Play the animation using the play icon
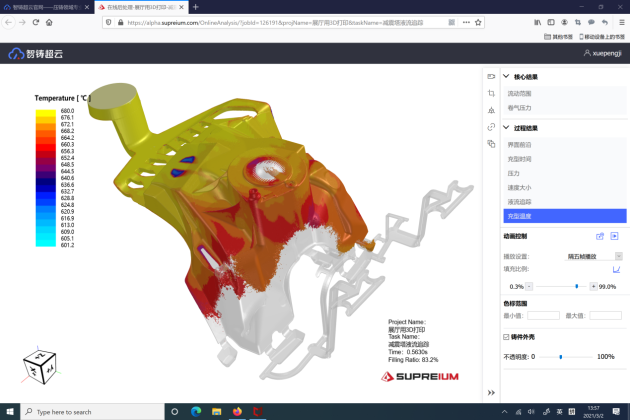This screenshot has height=420, width=630. point(615,236)
